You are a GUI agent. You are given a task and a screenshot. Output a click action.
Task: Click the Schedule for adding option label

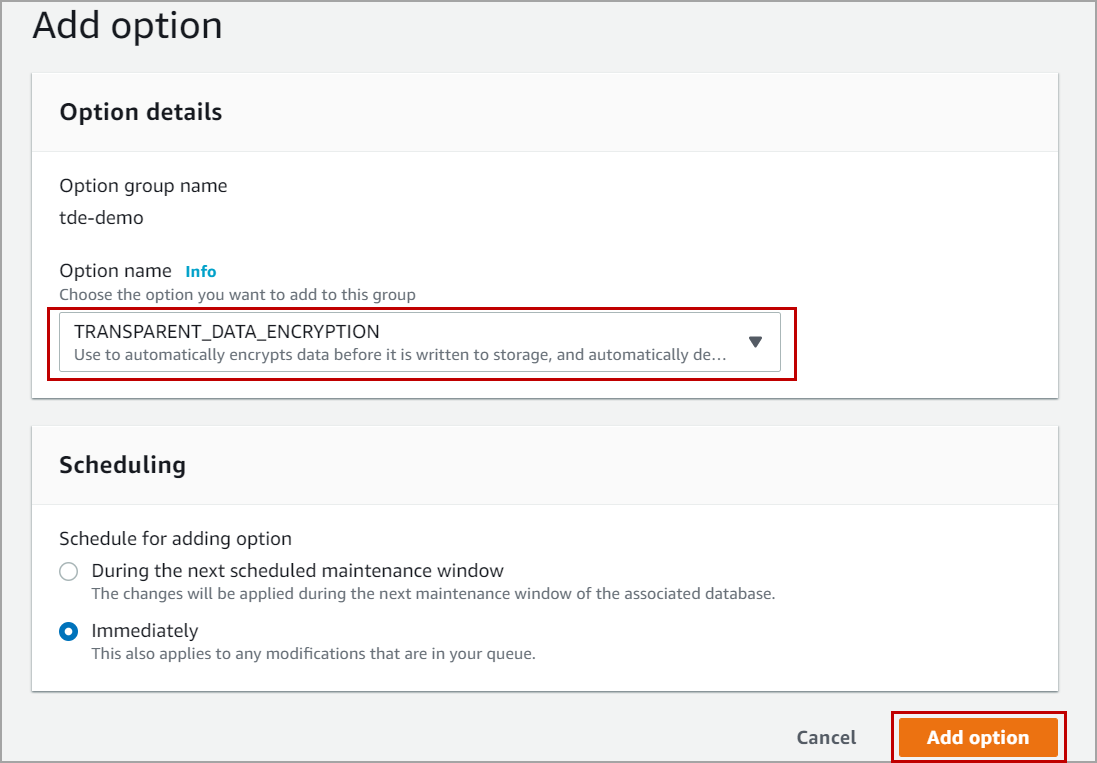tap(175, 539)
